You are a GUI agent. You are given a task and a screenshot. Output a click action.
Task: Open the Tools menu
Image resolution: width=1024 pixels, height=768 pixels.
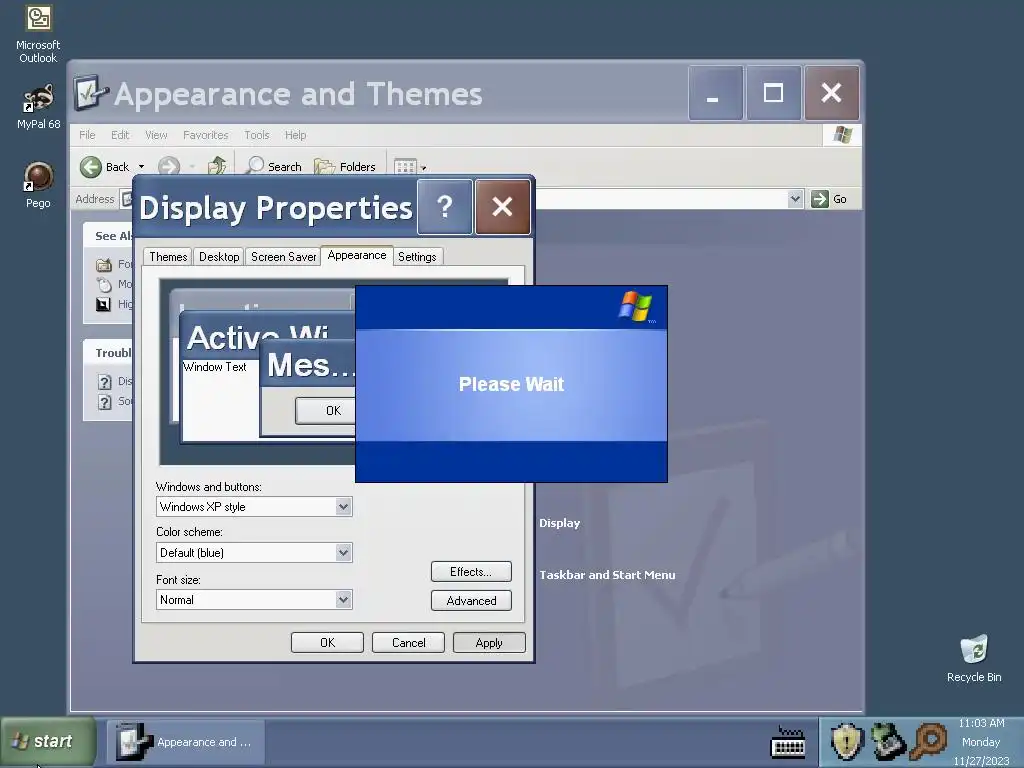coord(257,135)
